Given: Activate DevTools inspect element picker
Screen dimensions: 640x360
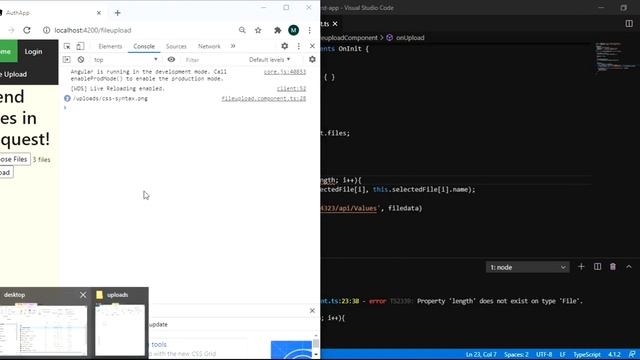Looking at the screenshot, I should point(67,46).
